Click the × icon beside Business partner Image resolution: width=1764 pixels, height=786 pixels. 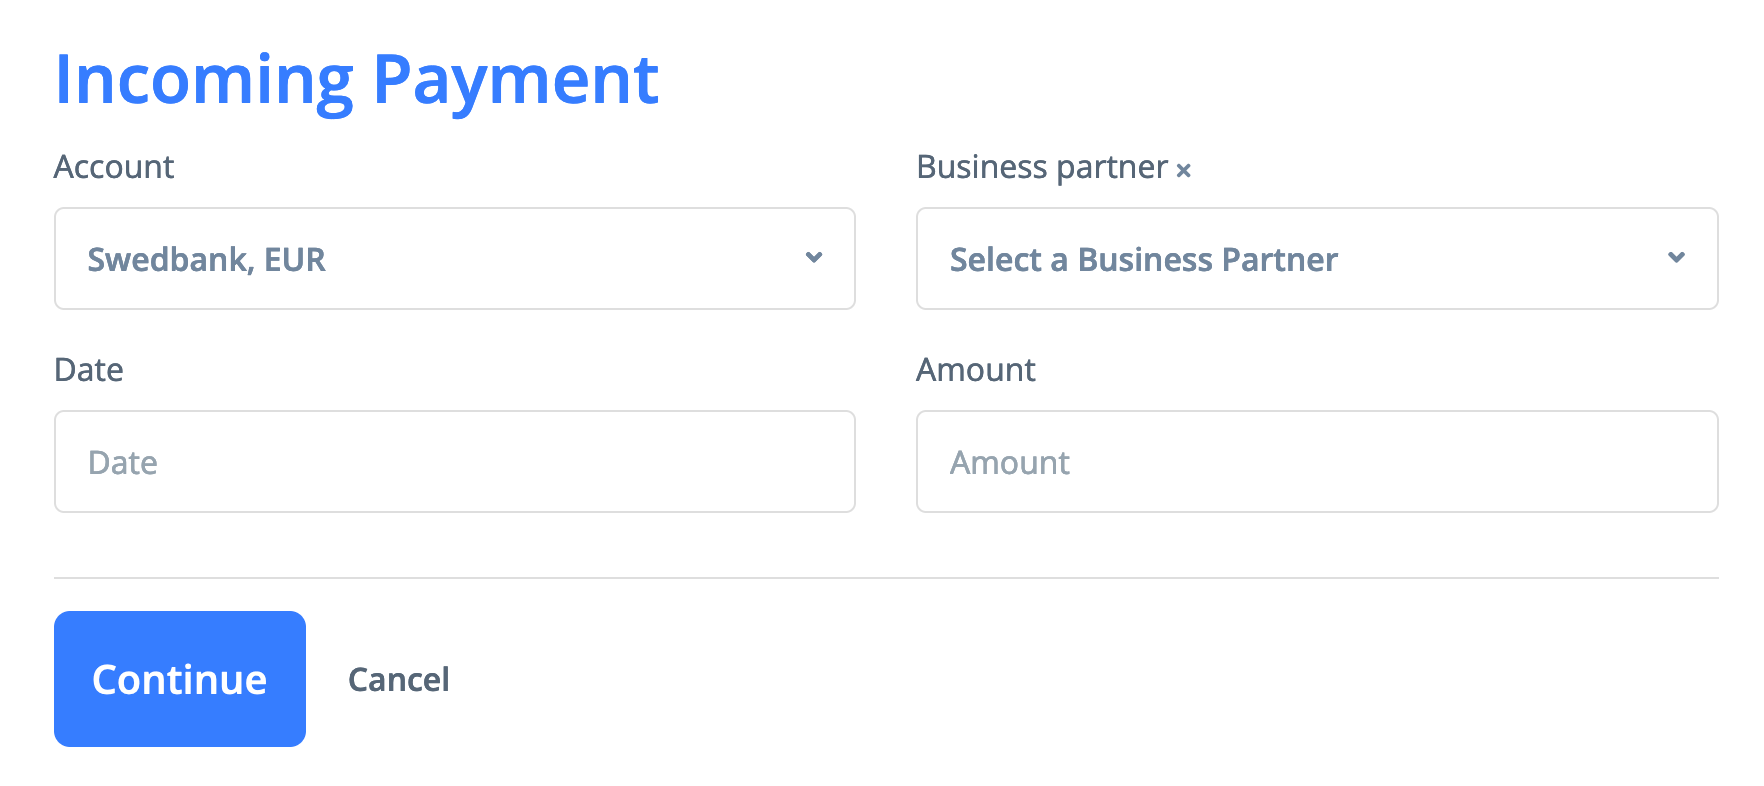point(1183,171)
